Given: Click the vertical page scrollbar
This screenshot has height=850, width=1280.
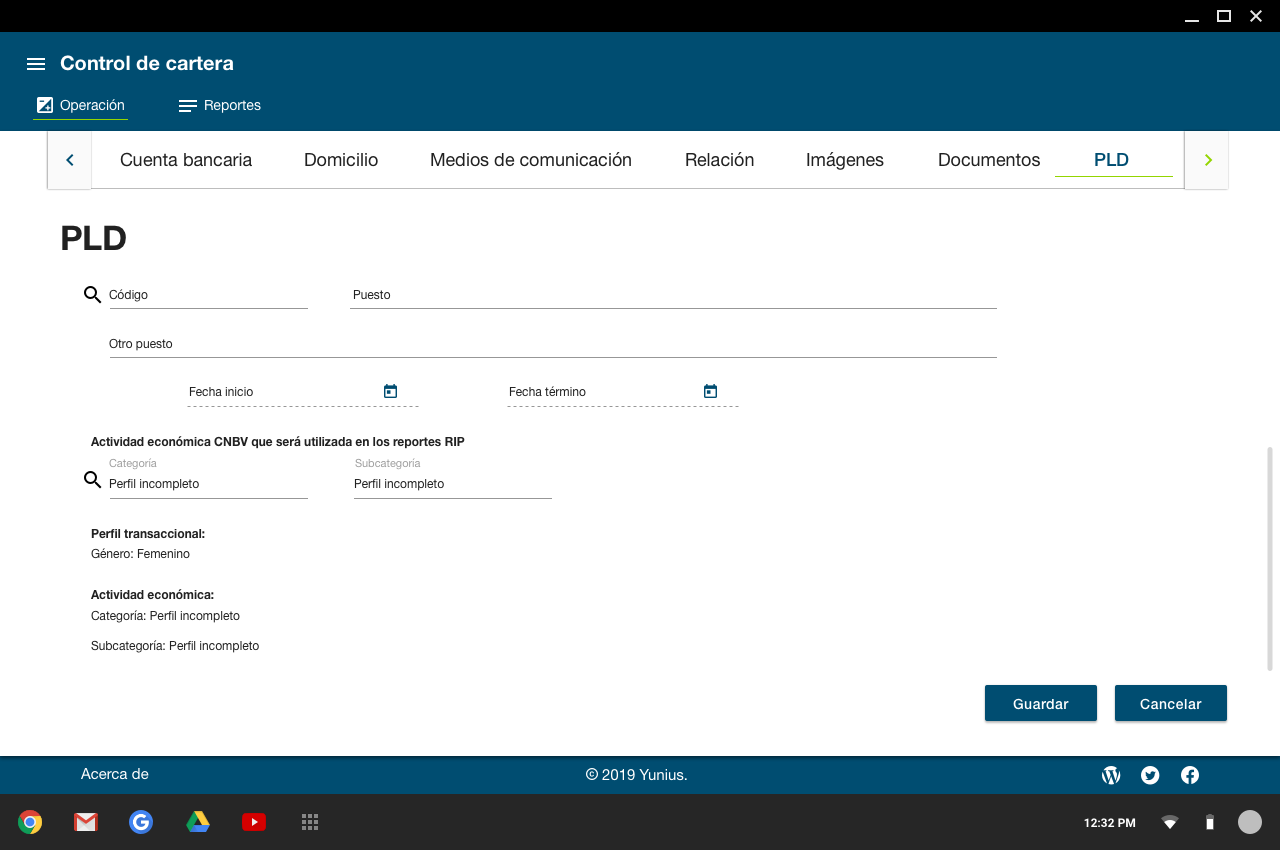Looking at the screenshot, I should (1270, 558).
